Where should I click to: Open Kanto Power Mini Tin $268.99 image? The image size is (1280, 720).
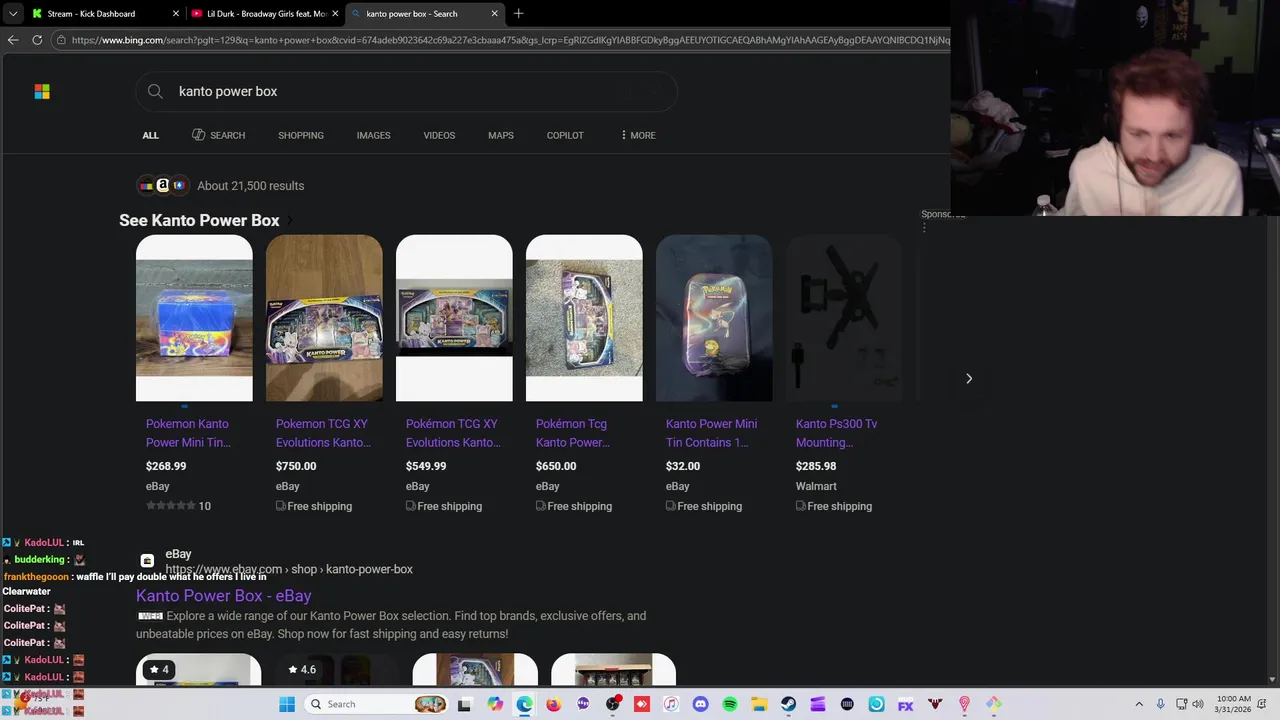tap(194, 318)
